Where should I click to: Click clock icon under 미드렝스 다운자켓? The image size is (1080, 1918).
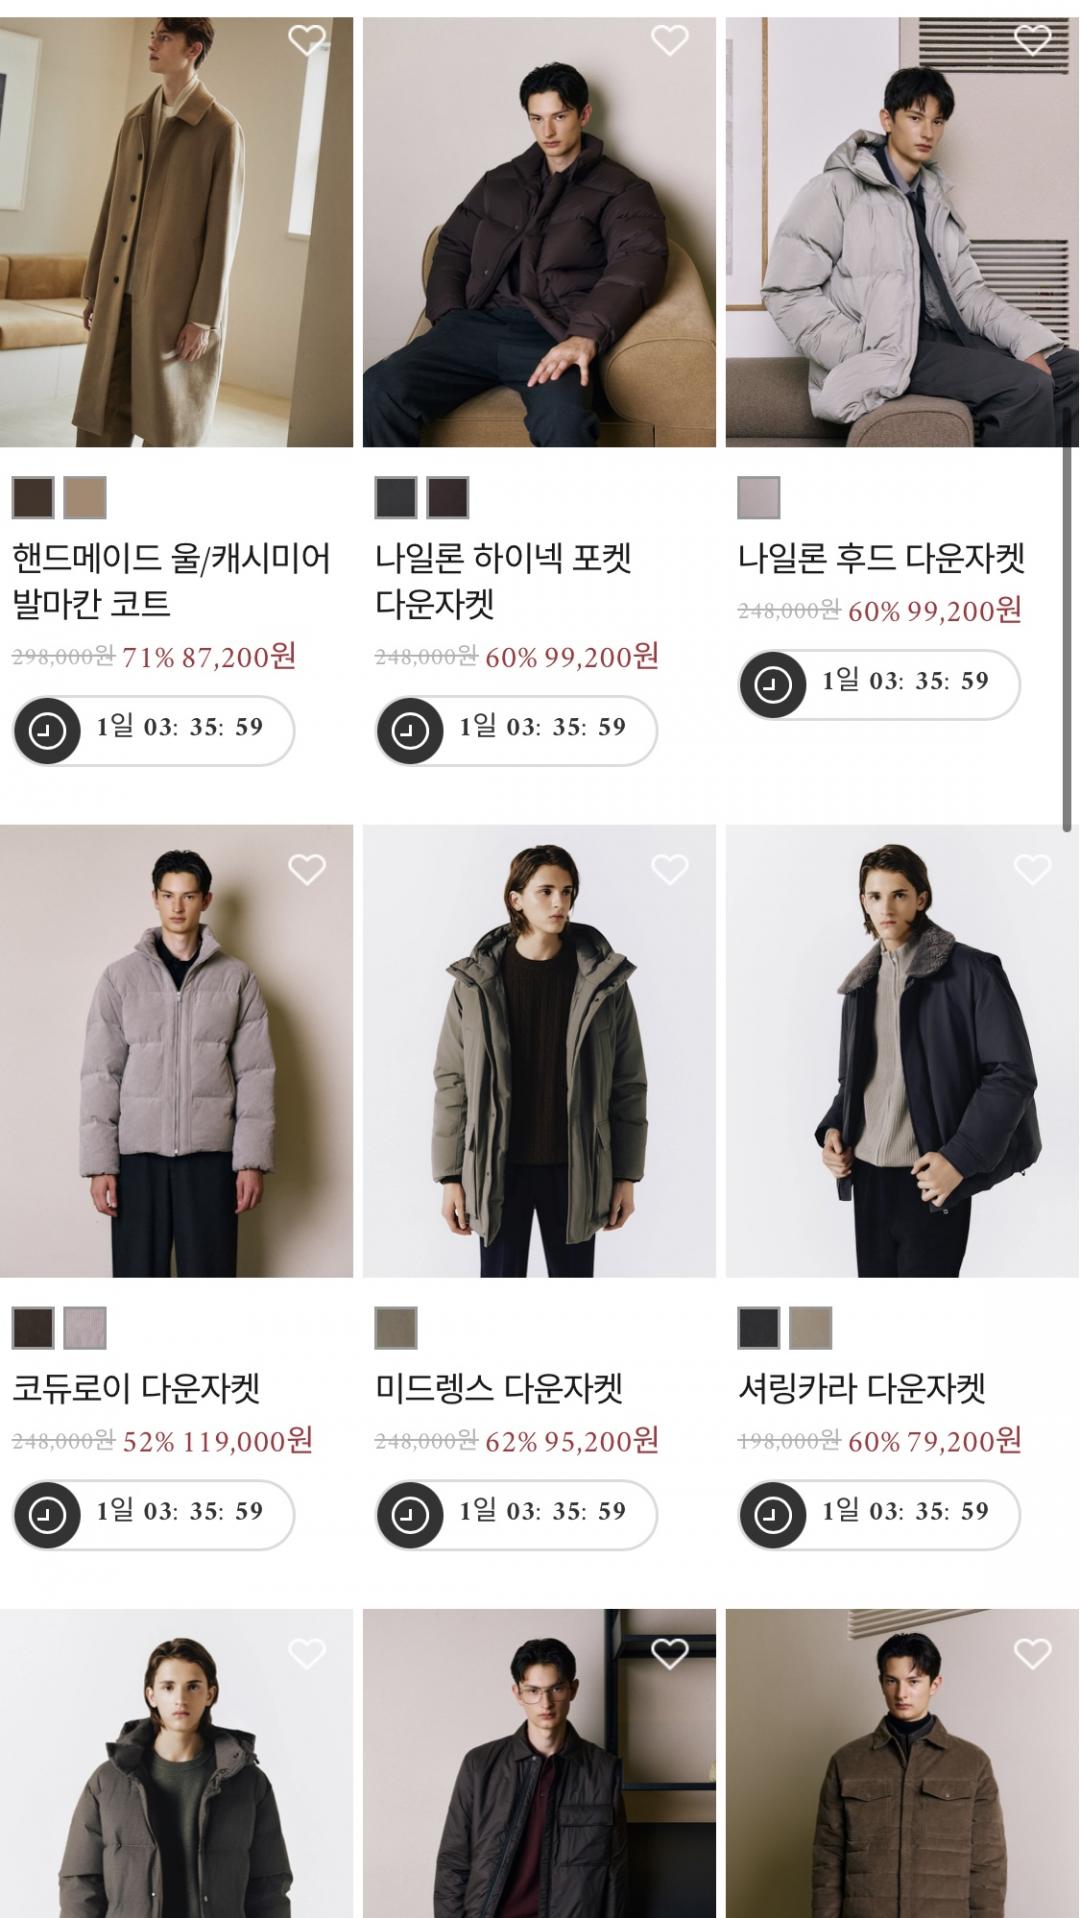point(410,1515)
